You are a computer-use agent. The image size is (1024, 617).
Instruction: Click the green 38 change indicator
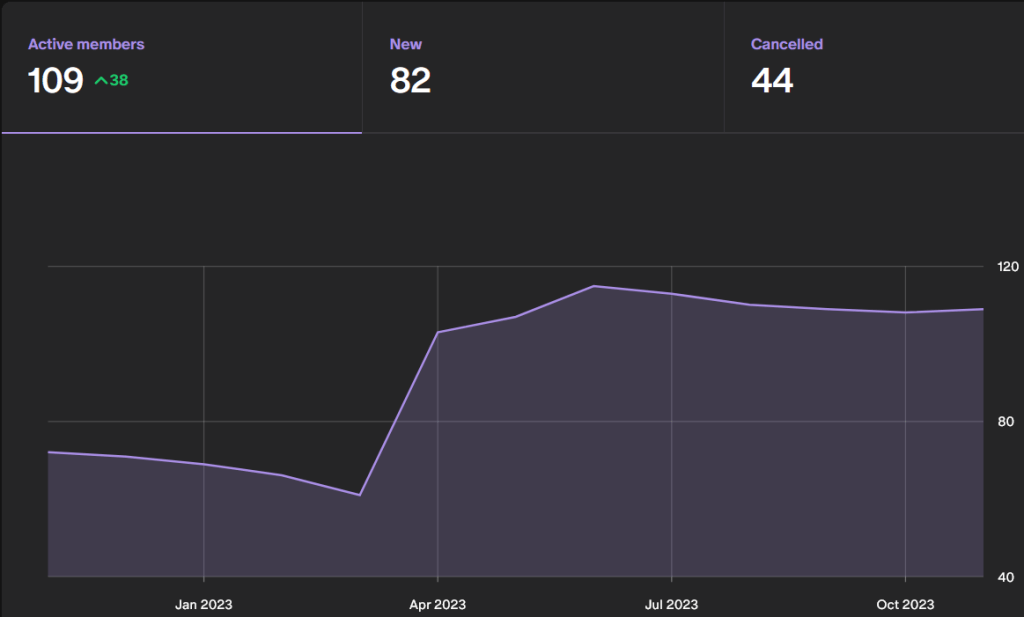(119, 81)
